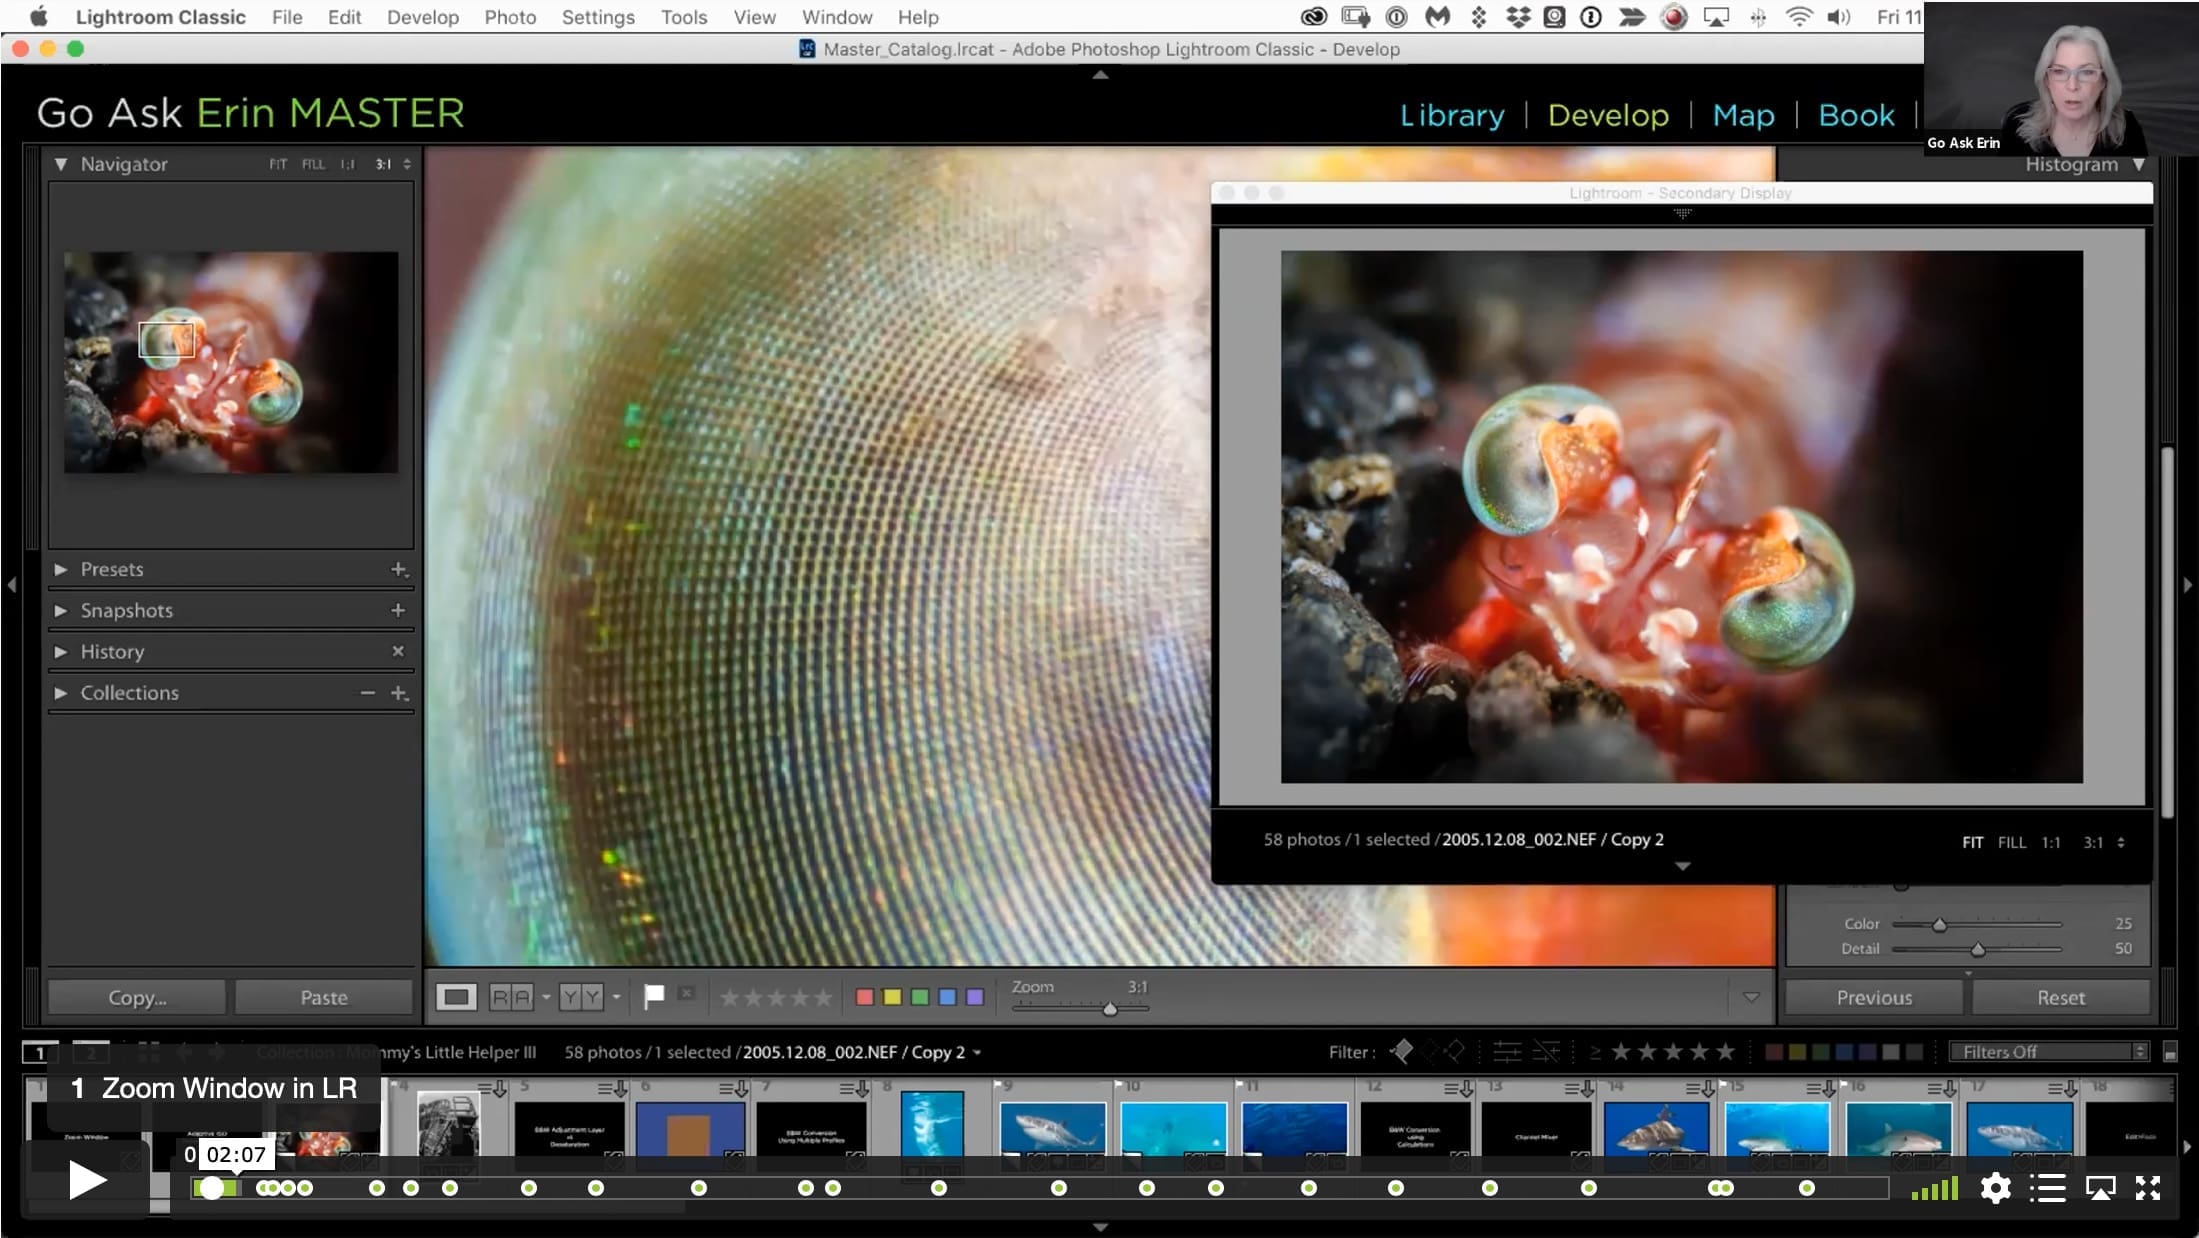
Task: Adjust the video player volume bars
Action: (x=1935, y=1188)
